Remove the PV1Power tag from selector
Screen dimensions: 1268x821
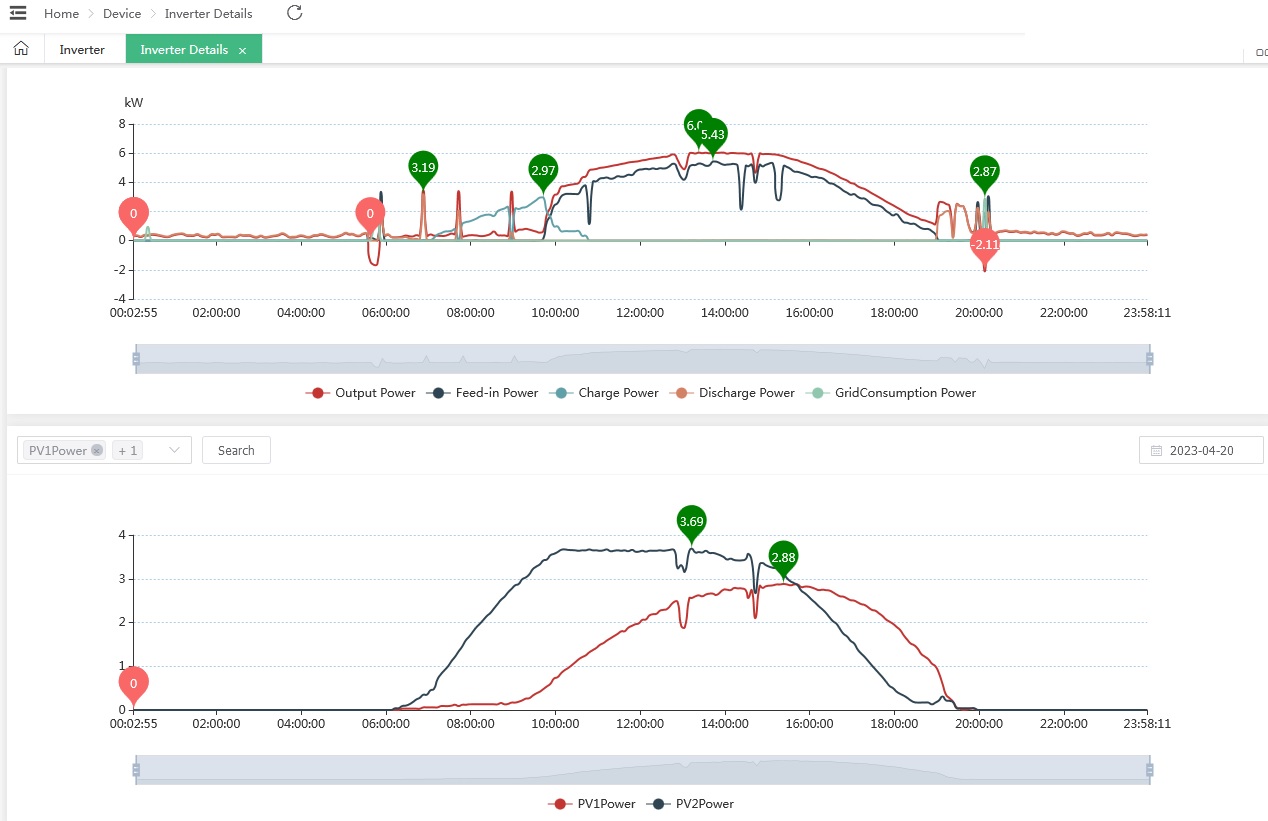click(97, 451)
